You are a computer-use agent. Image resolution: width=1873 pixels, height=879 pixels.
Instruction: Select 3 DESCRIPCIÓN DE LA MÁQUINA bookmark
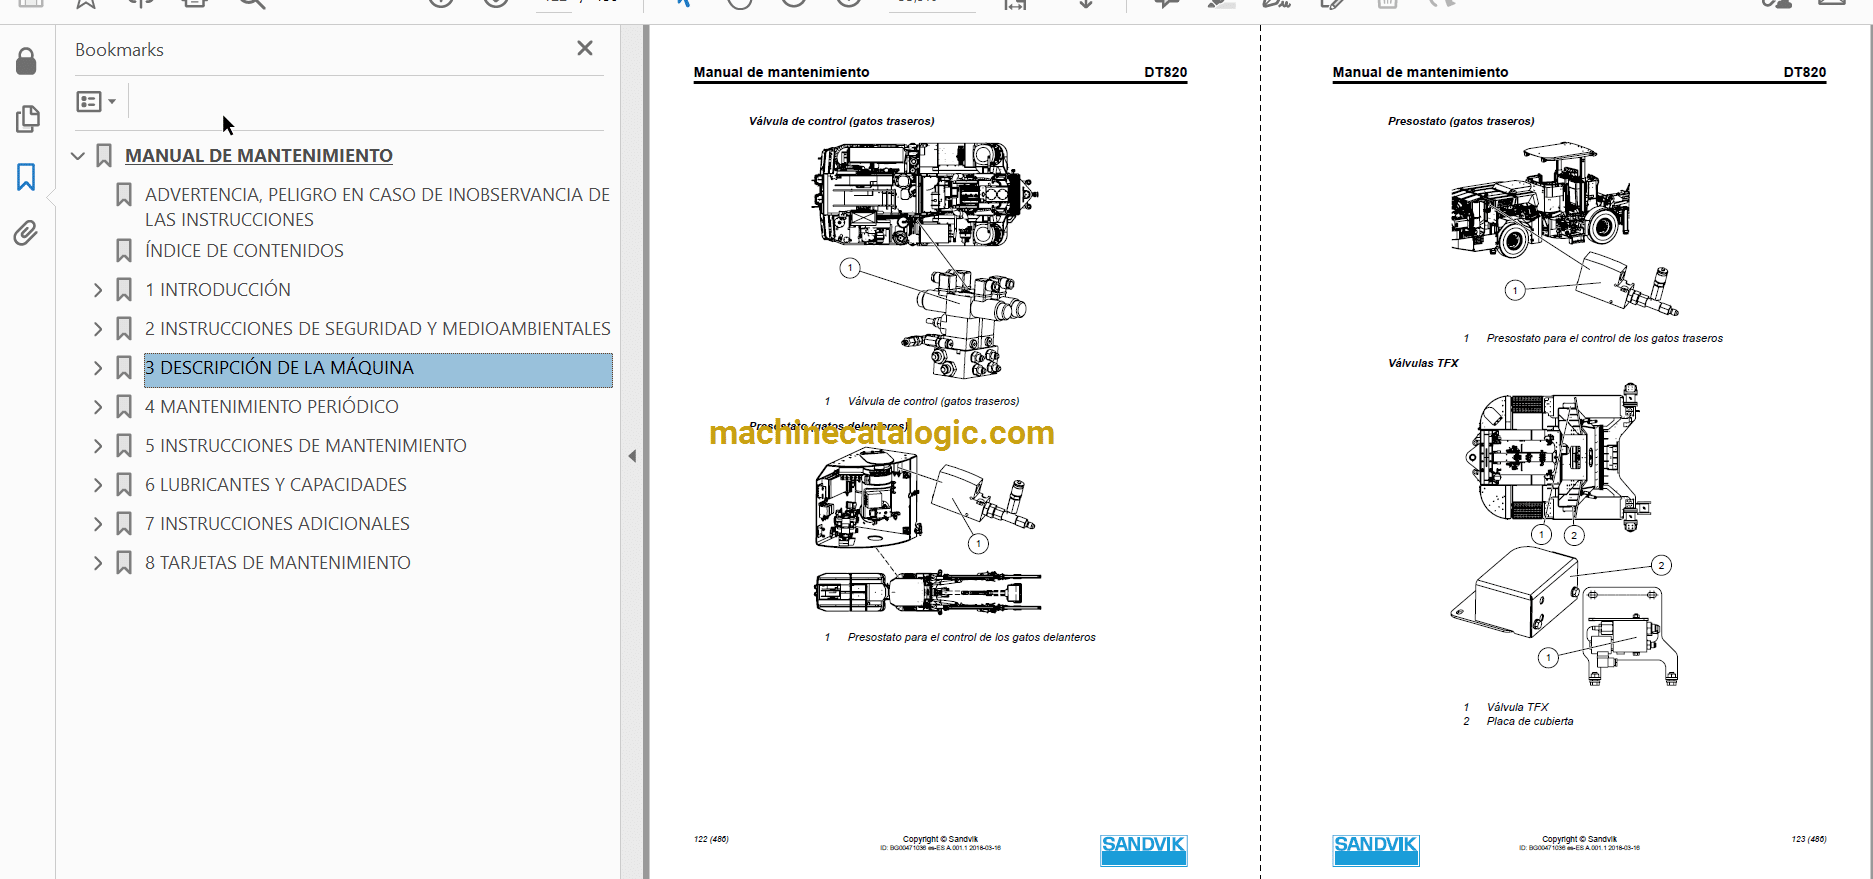[378, 368]
